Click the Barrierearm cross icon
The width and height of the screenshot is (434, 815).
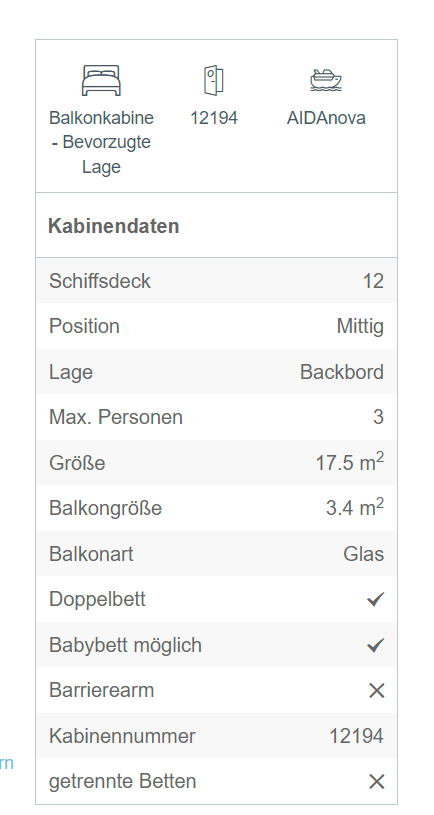(376, 691)
